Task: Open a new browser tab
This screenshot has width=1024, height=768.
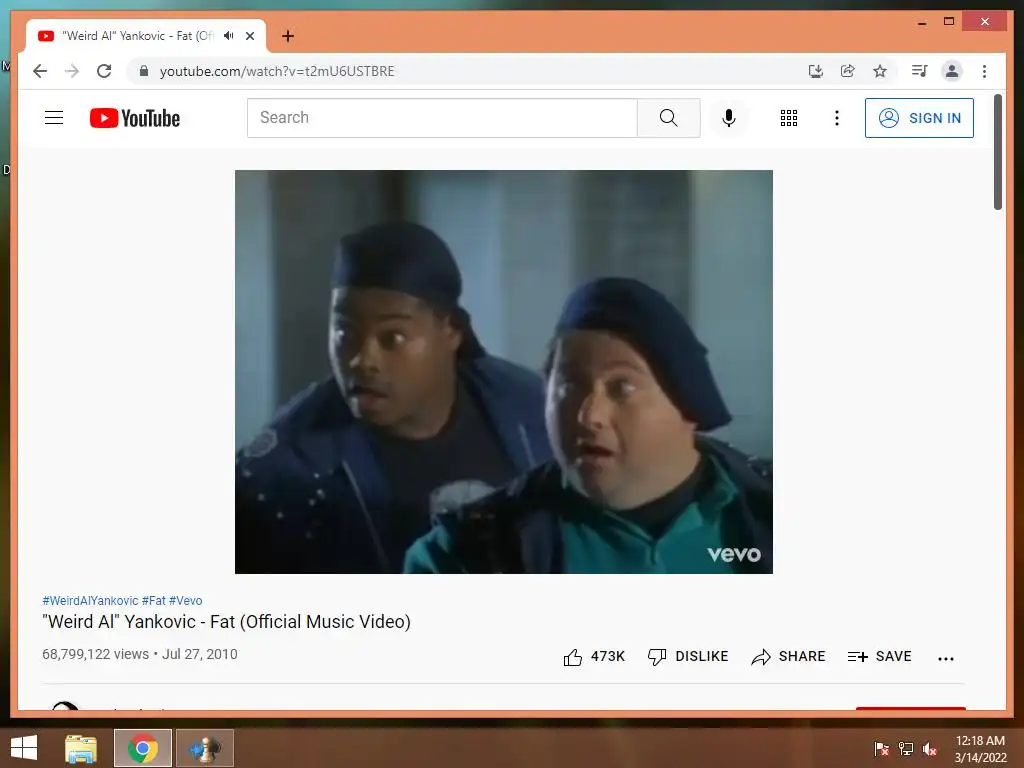Action: coord(288,36)
